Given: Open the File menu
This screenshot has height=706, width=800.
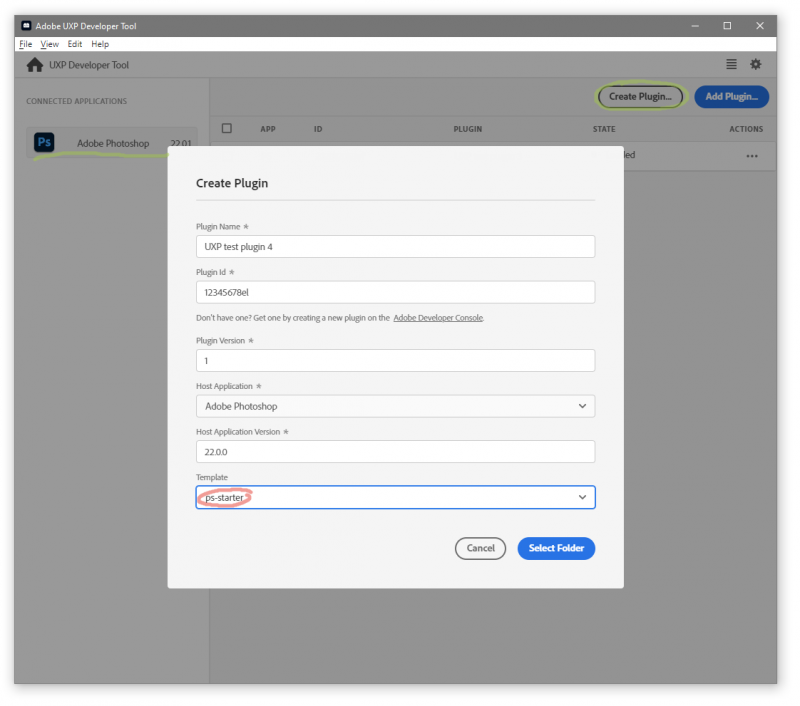Looking at the screenshot, I should click(x=26, y=44).
